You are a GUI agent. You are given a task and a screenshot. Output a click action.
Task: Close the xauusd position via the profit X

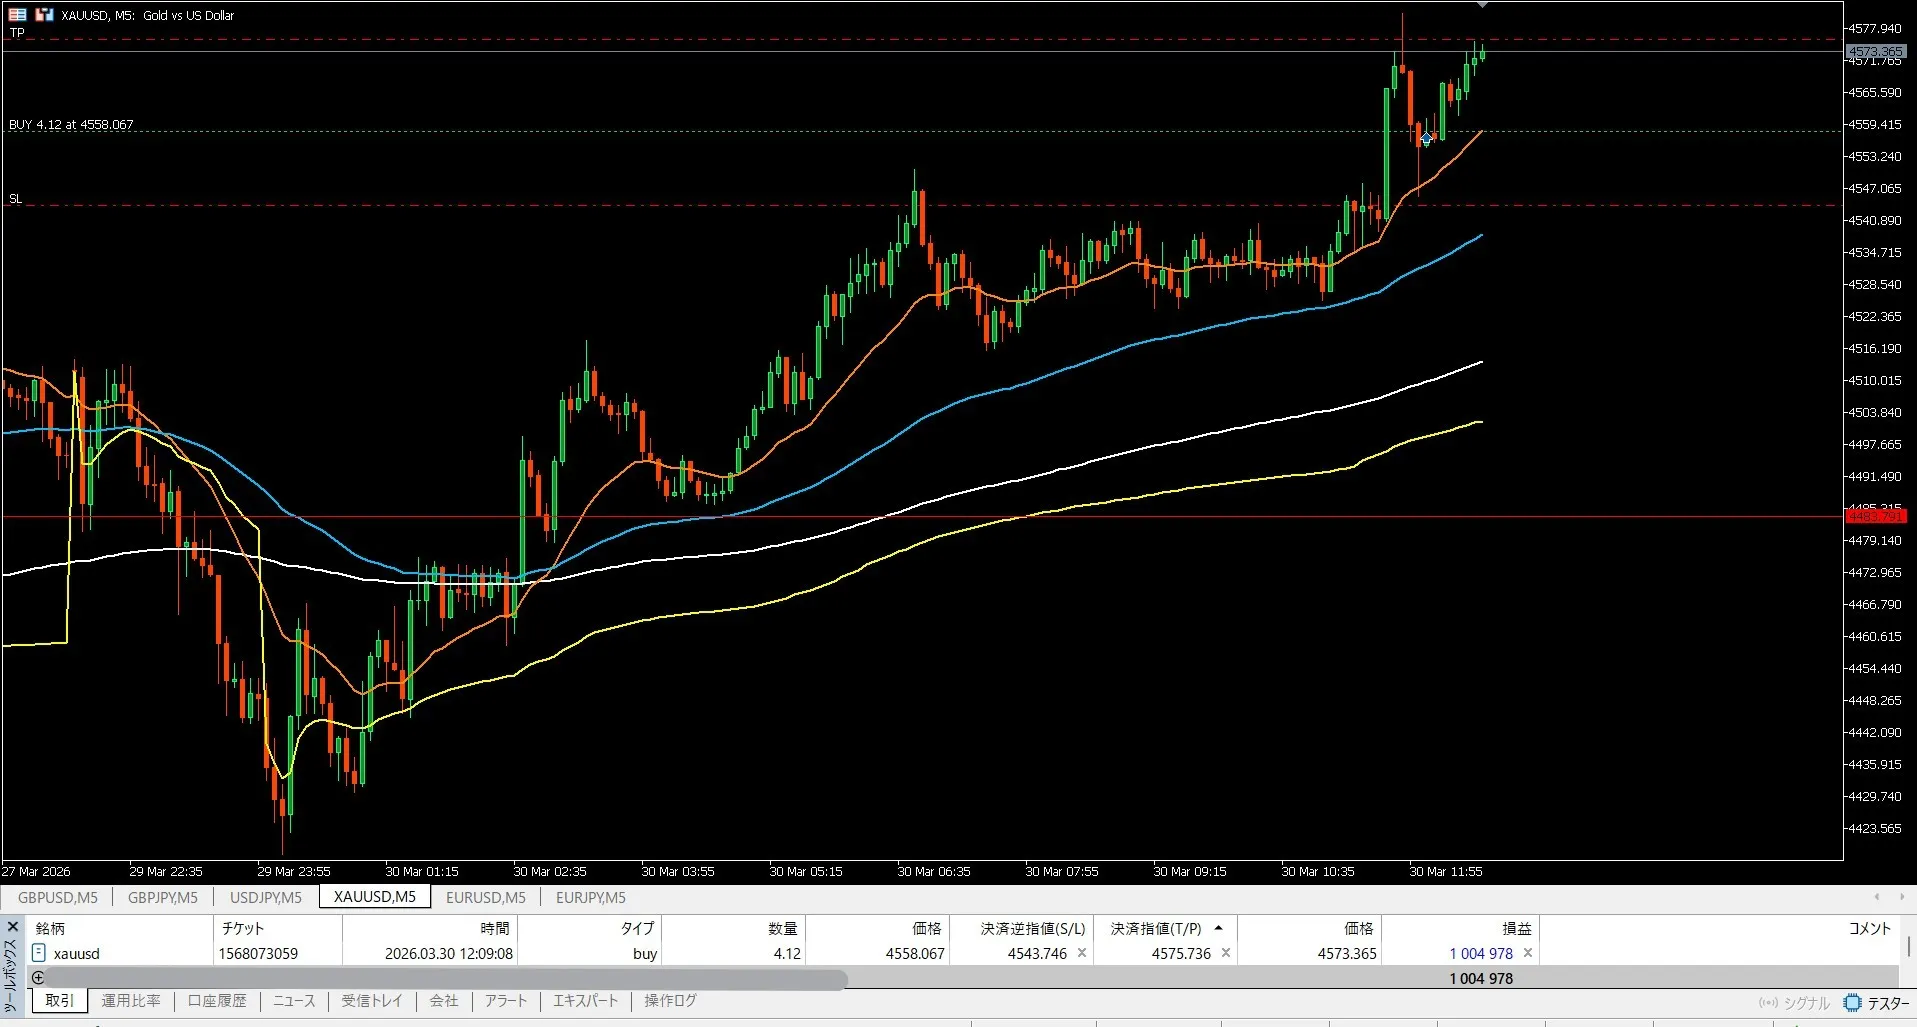1527,953
